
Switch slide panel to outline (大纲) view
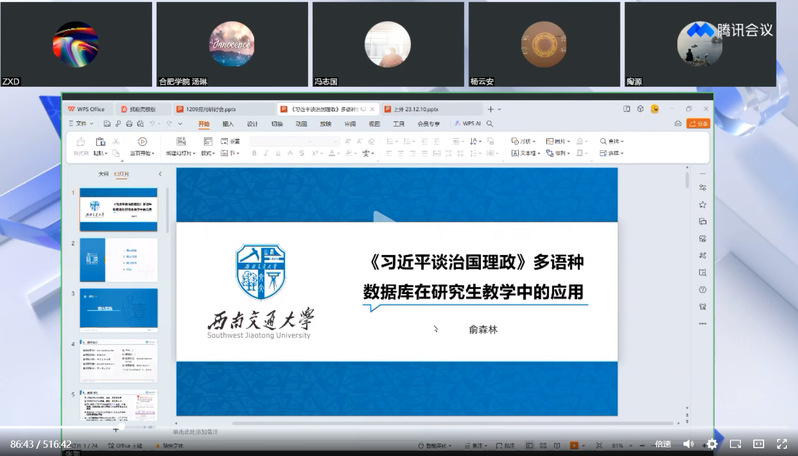coord(102,174)
